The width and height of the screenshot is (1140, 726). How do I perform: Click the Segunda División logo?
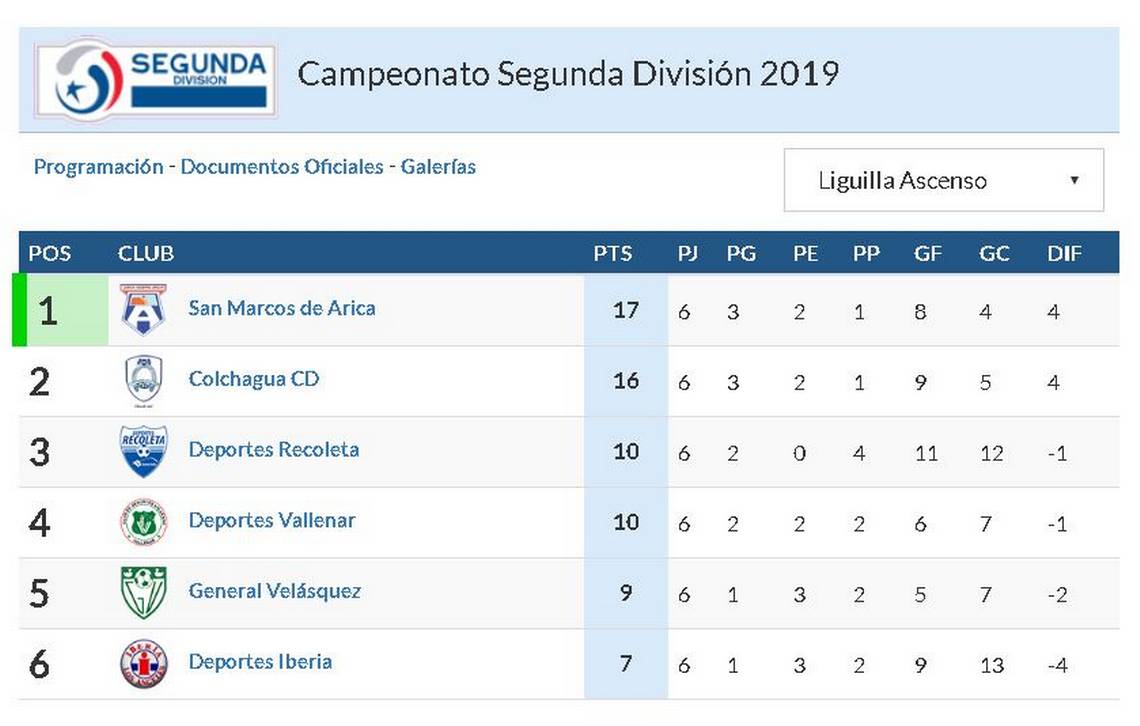click(156, 78)
